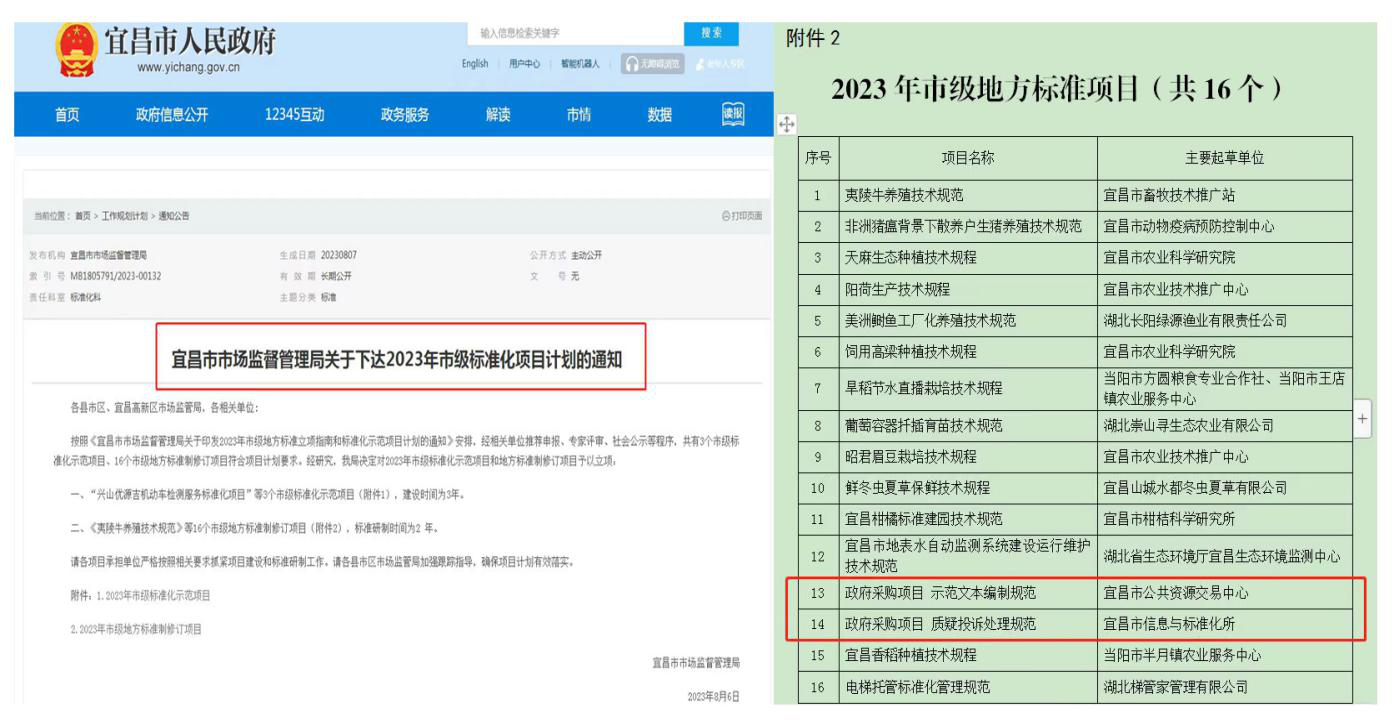Open the 数据 navigation item
Screen dimensions: 1394x726
point(660,115)
